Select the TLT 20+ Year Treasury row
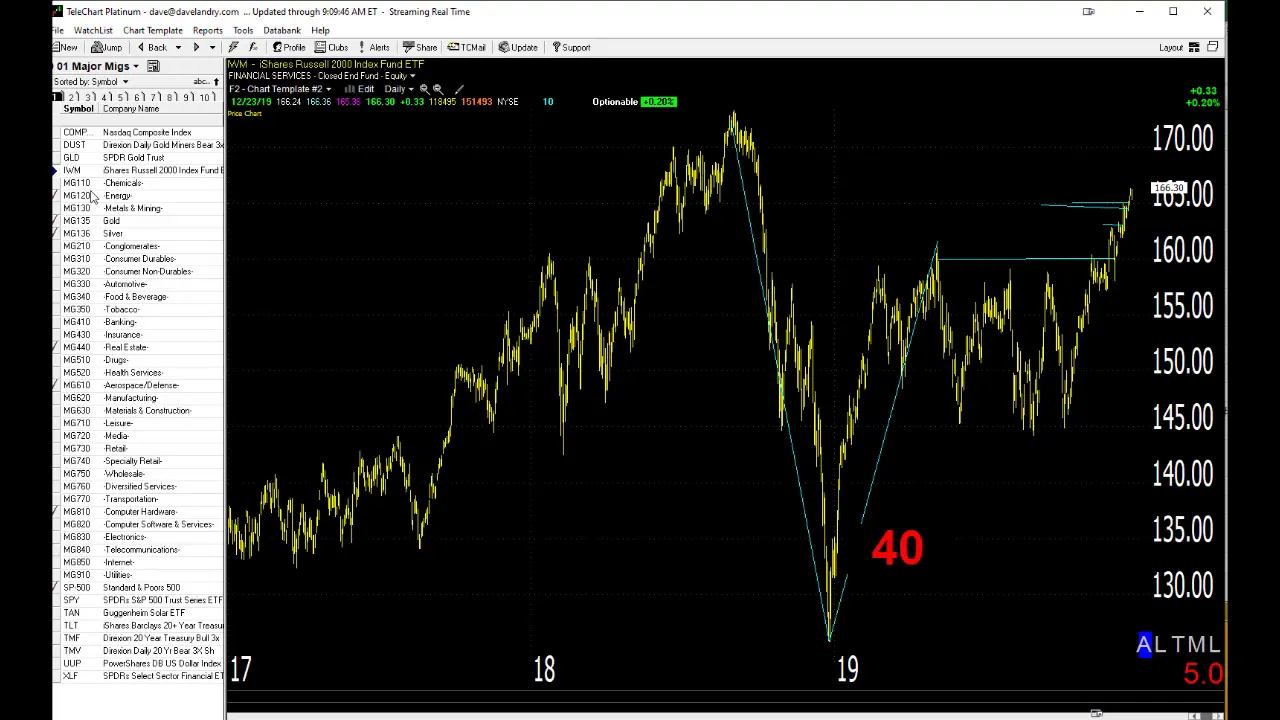The width and height of the screenshot is (1280, 720). click(x=139, y=626)
